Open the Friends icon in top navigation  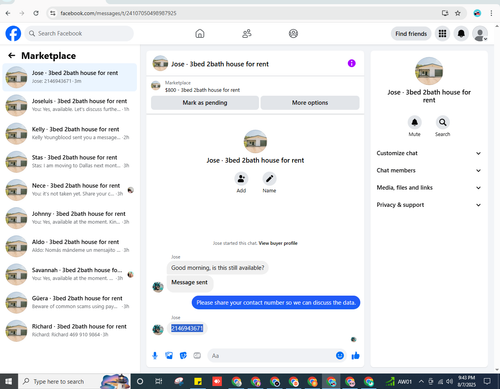(x=247, y=34)
